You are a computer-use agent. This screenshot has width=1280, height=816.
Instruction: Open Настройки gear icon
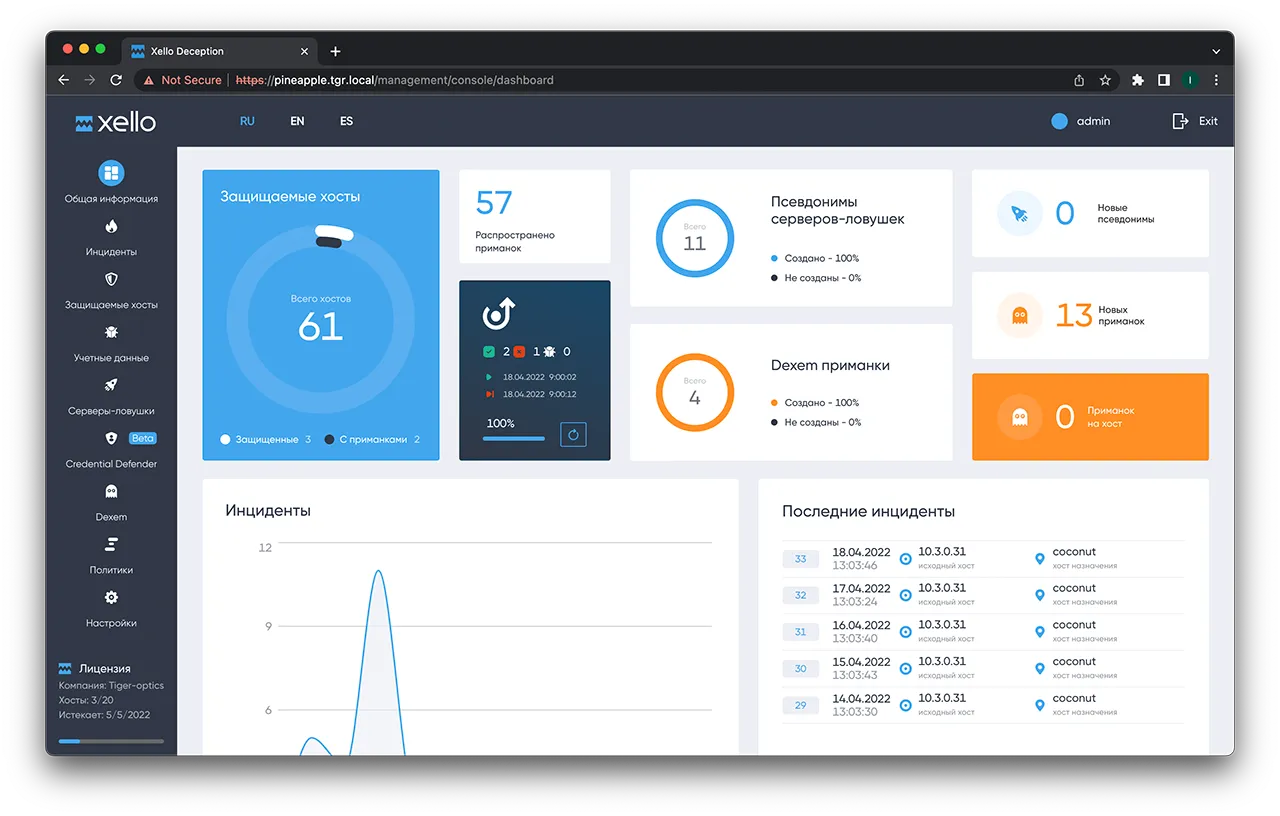coord(111,598)
